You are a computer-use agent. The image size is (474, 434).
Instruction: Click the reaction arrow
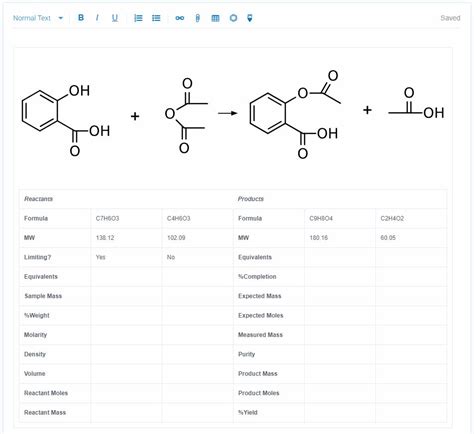[228, 113]
